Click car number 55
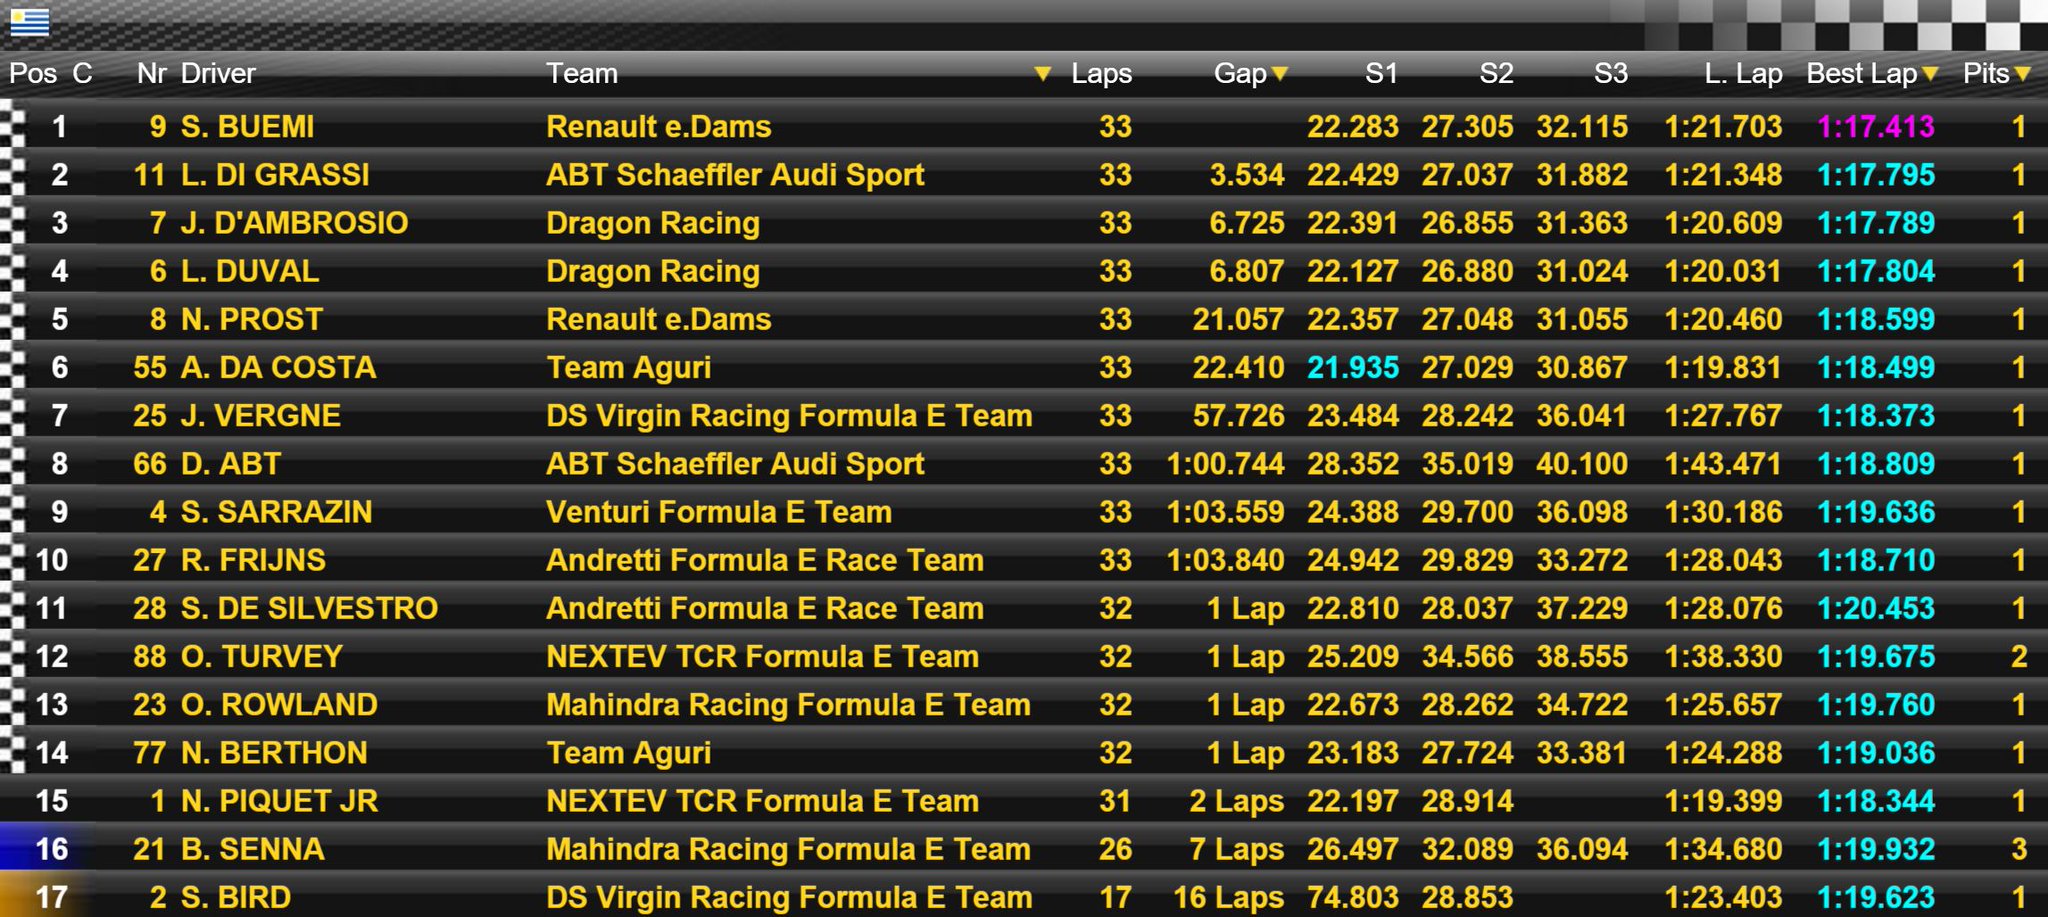Viewport: 2048px width, 917px height. pos(150,367)
